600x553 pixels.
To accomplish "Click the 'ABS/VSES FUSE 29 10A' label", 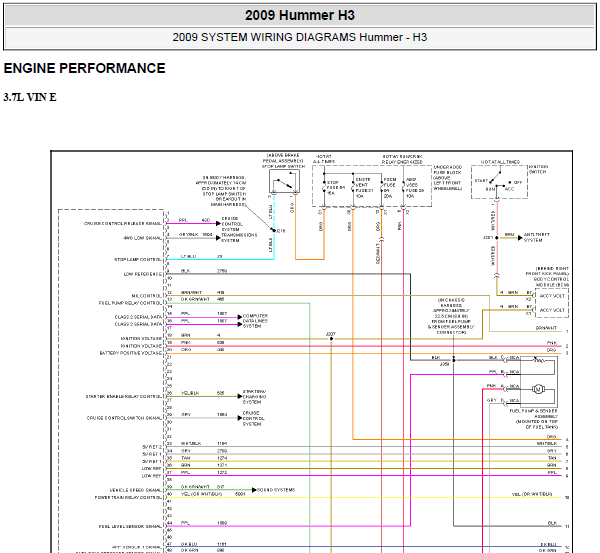I will [415, 188].
